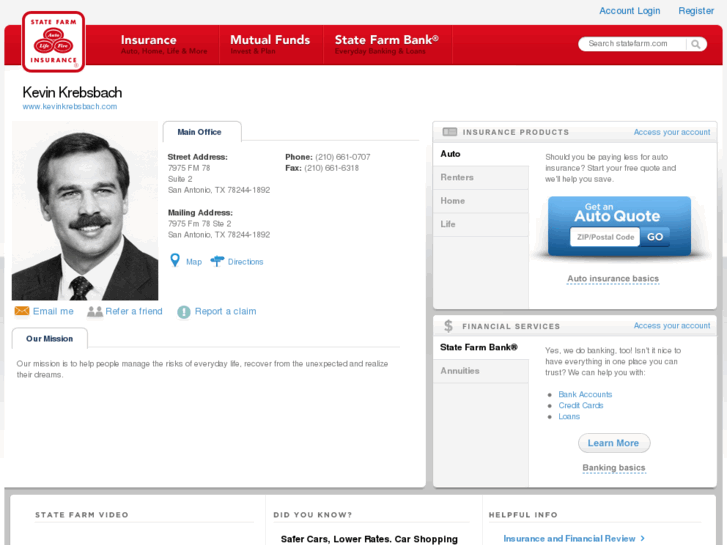727x545 pixels.
Task: Switch to the Home product tab
Action: (x=481, y=201)
